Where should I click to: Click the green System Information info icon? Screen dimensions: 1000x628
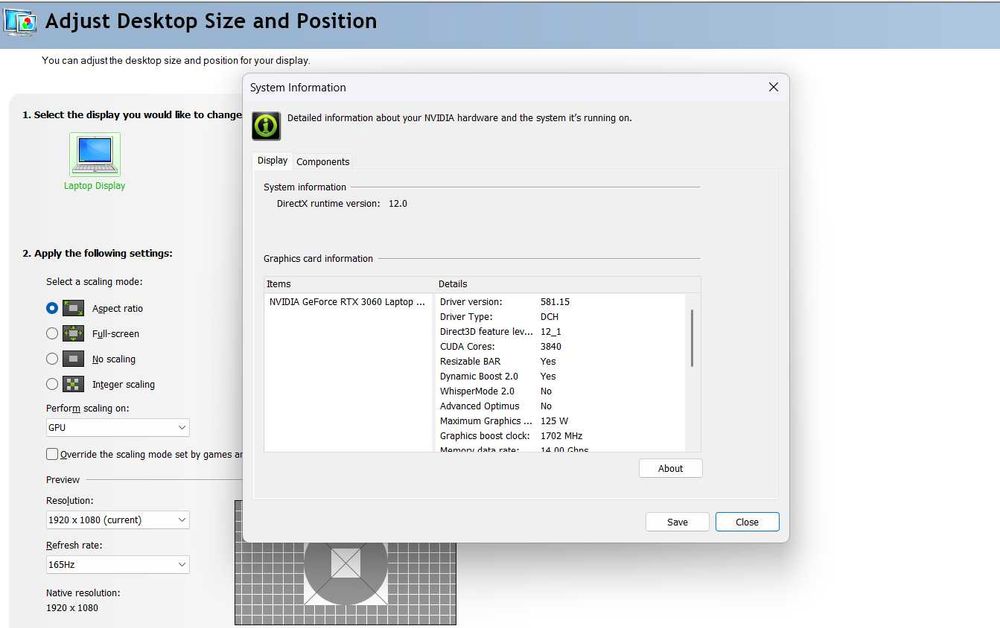pos(266,126)
